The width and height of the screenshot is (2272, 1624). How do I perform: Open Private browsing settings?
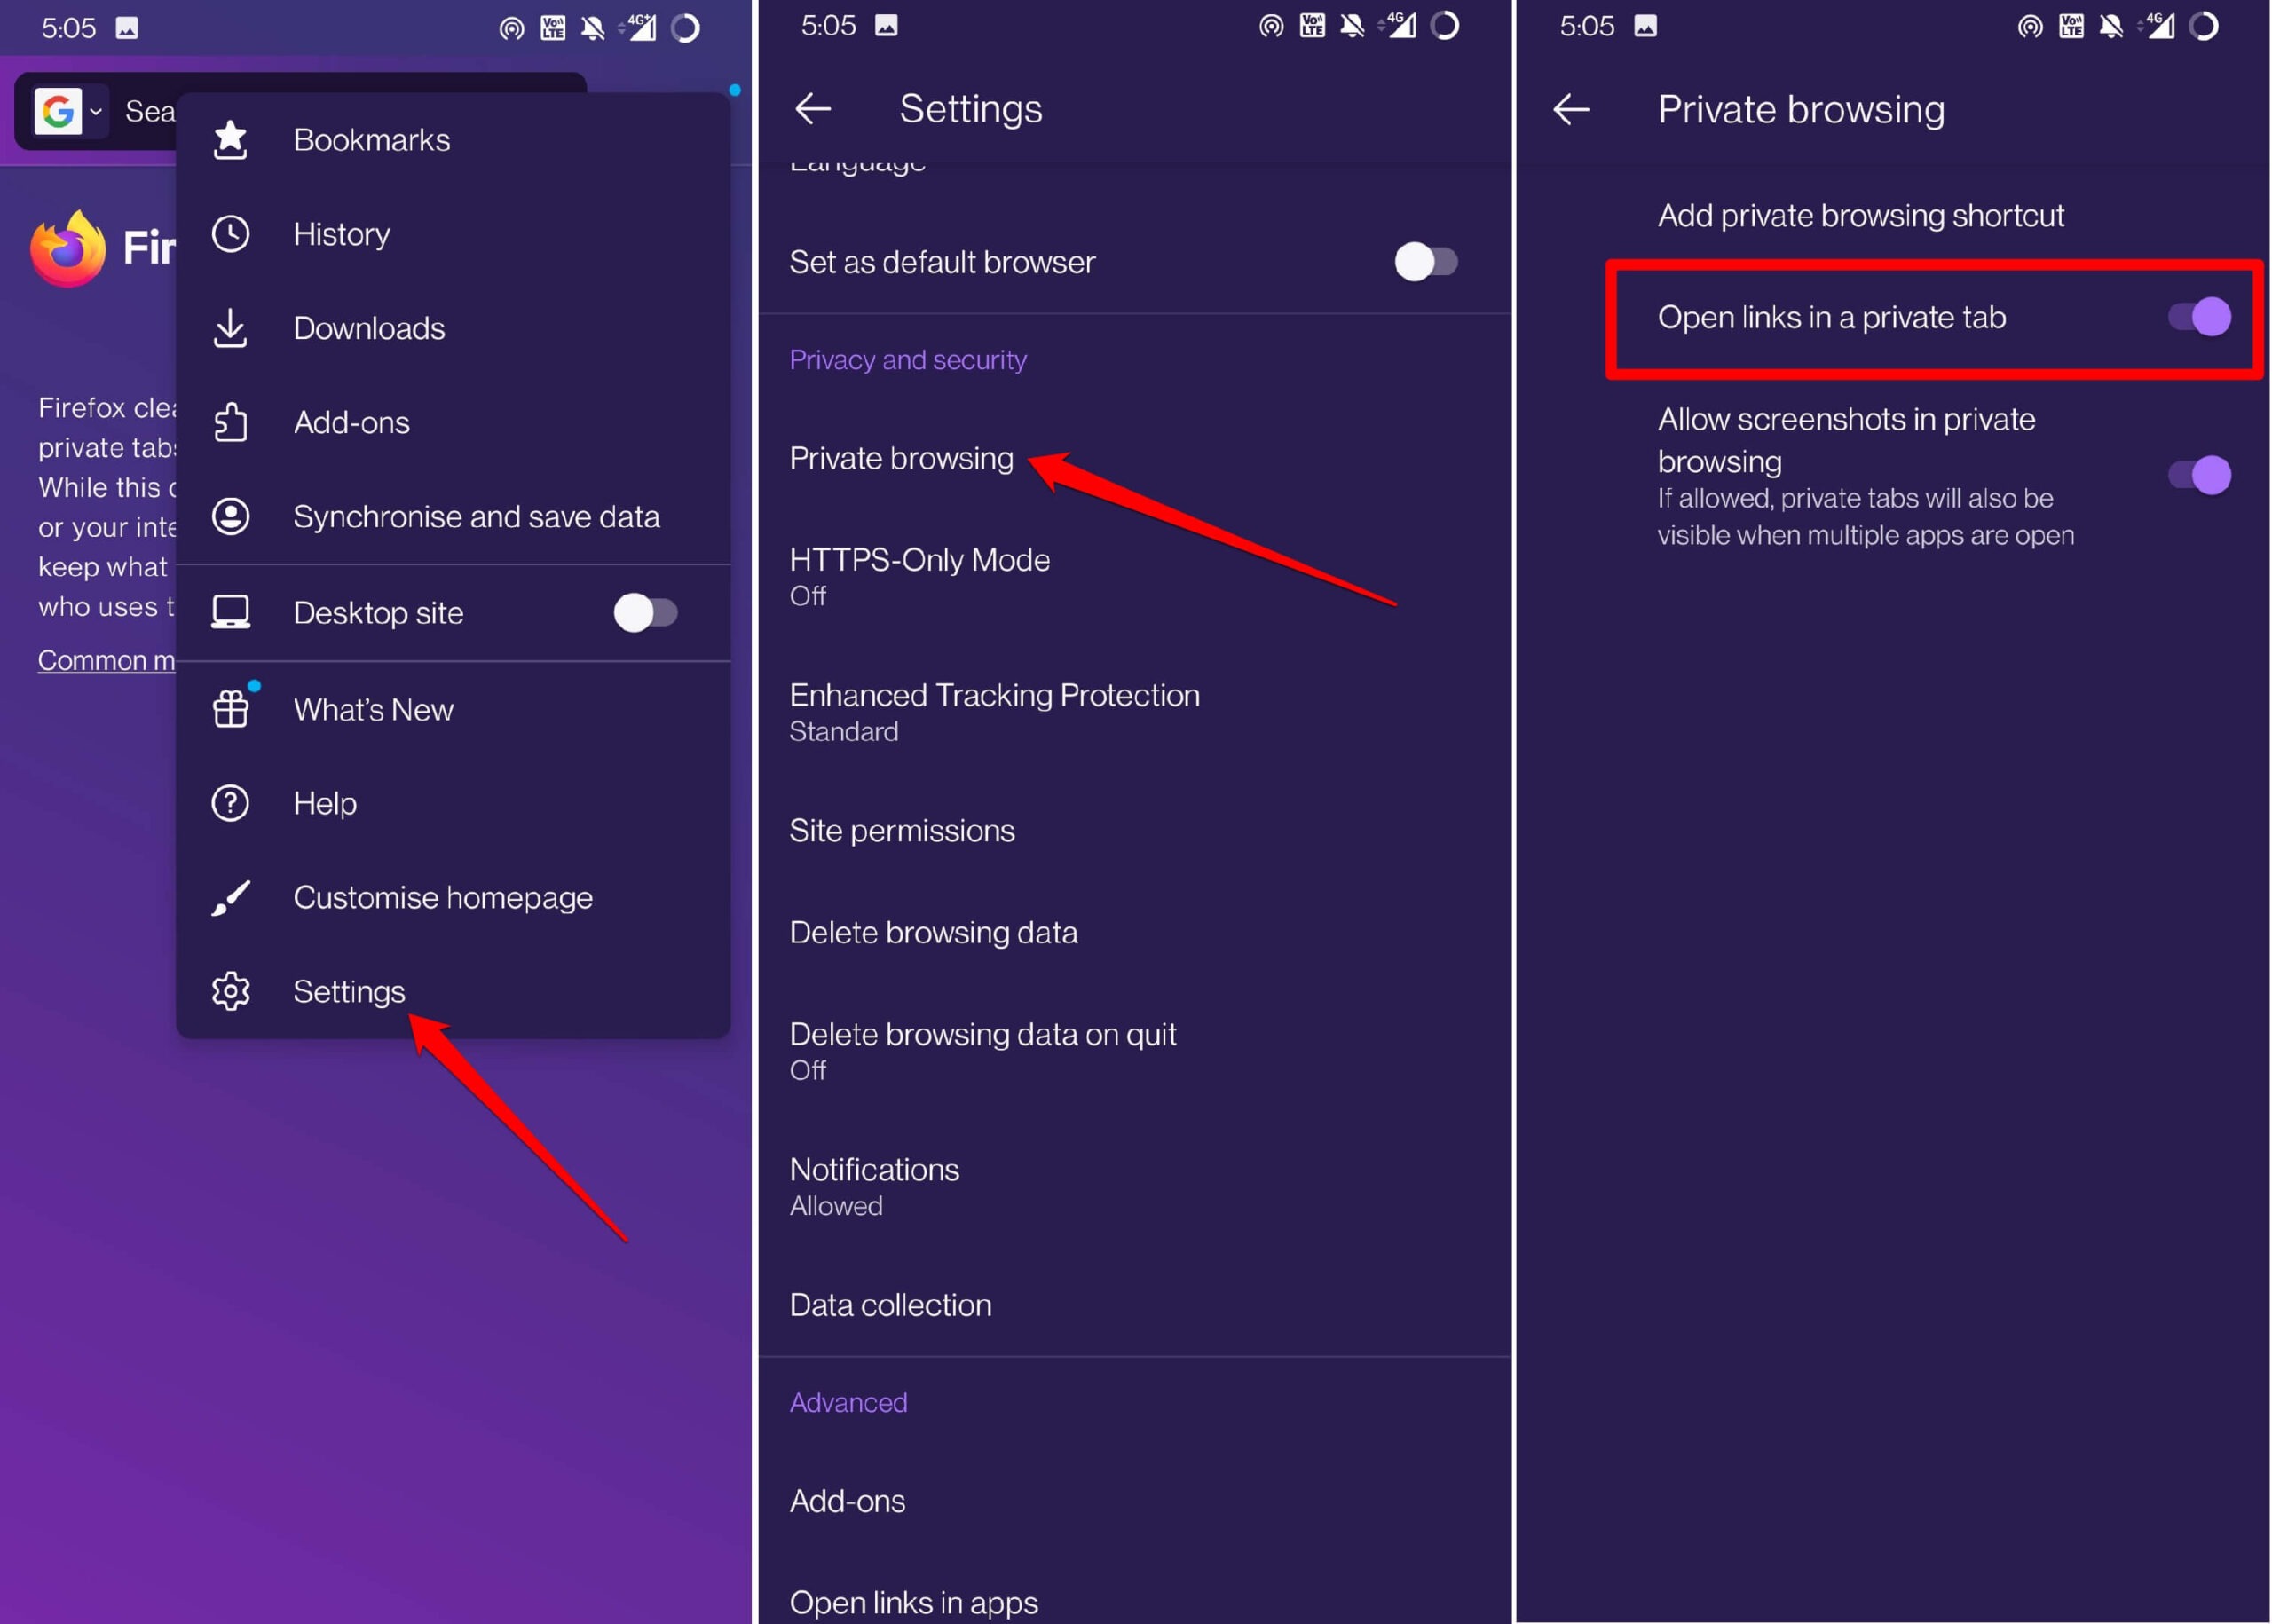click(x=1135, y=458)
